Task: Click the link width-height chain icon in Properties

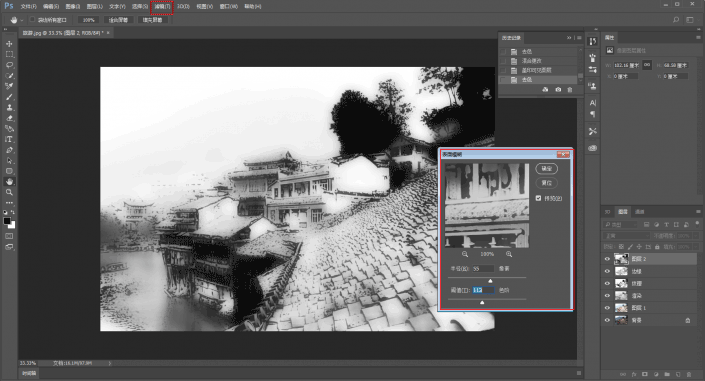Action: pos(647,65)
